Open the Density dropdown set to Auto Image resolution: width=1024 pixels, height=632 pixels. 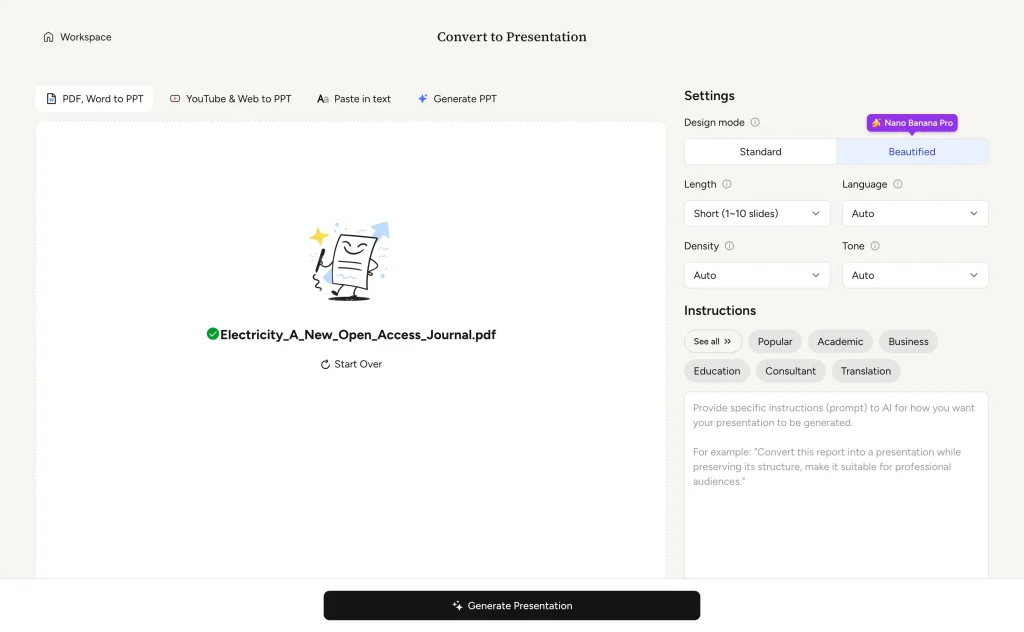[x=757, y=276]
